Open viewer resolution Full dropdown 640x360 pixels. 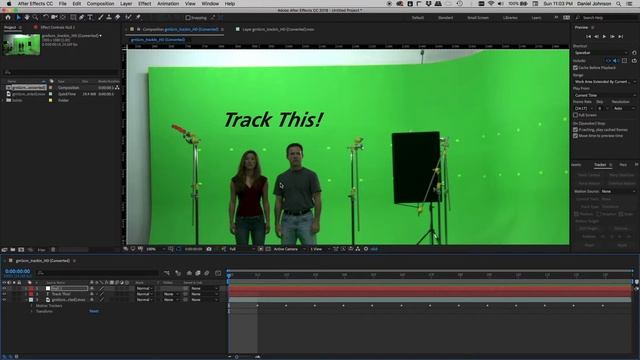point(242,249)
